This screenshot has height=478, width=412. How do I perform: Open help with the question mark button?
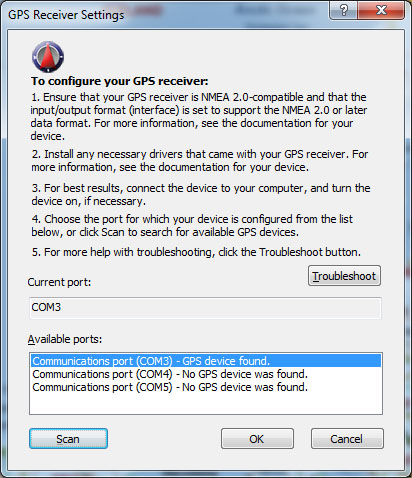[x=344, y=10]
